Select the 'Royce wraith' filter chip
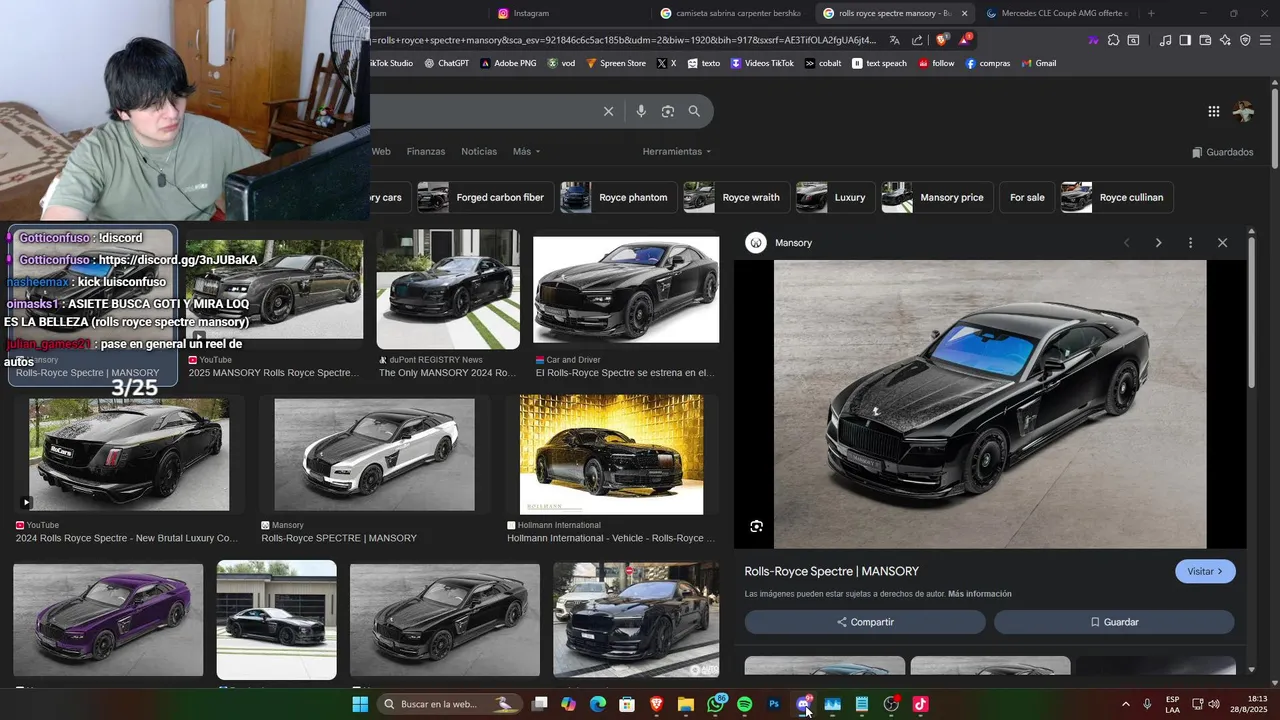 tap(736, 198)
